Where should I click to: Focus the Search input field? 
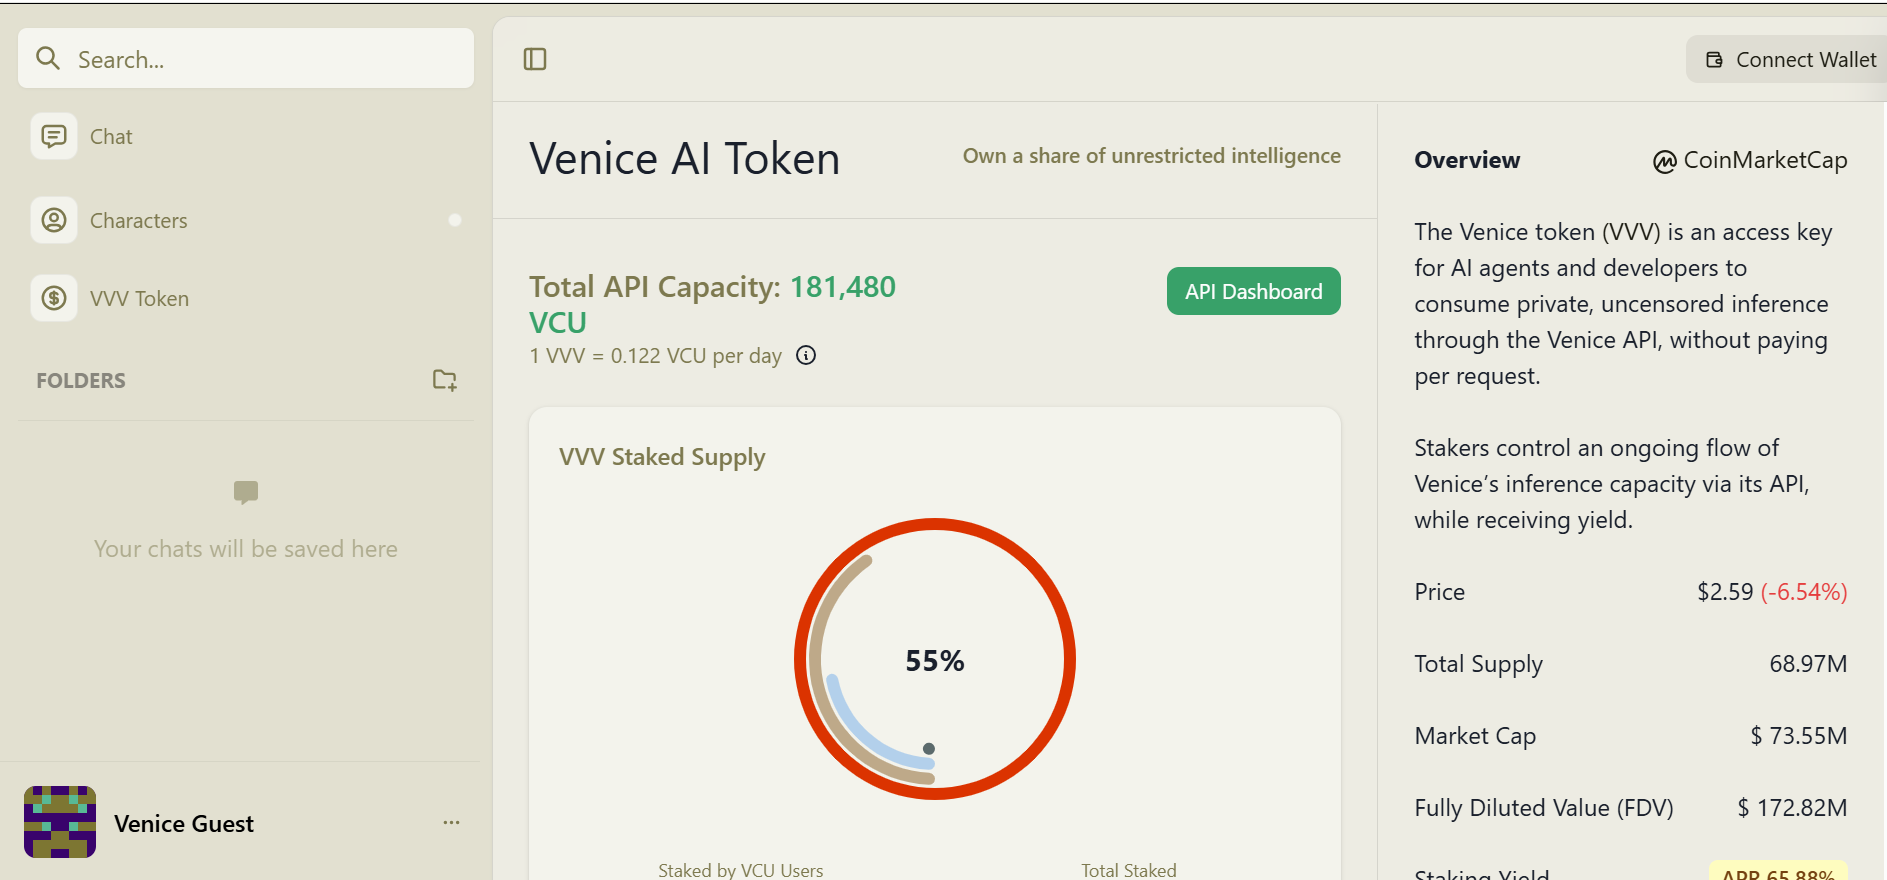(x=246, y=58)
